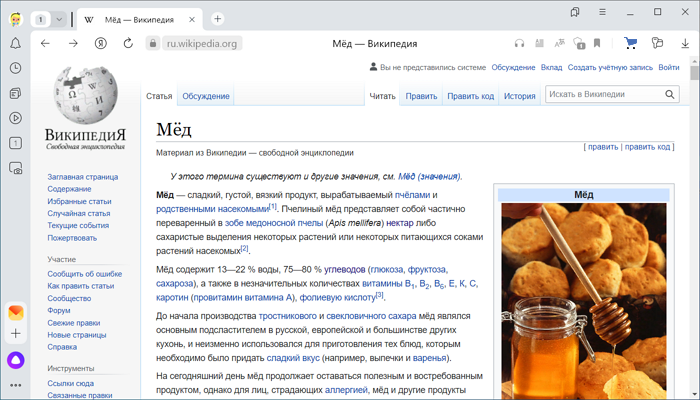Image resolution: width=700 pixels, height=400 pixels.
Task: Open a new tab with plus button
Action: [x=217, y=19]
